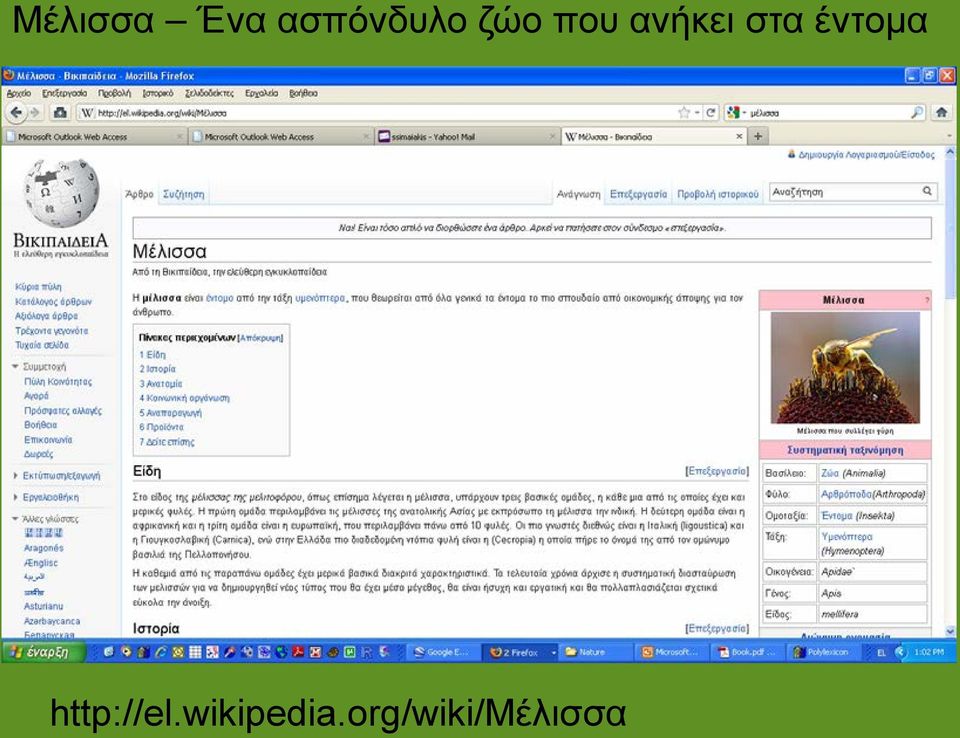Click the Επεξεργασία tab beside Ανάγνωση

coord(638,194)
